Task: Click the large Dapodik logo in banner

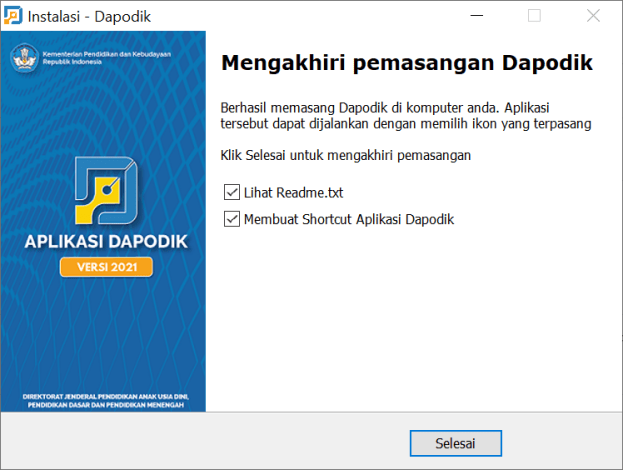Action: point(105,190)
